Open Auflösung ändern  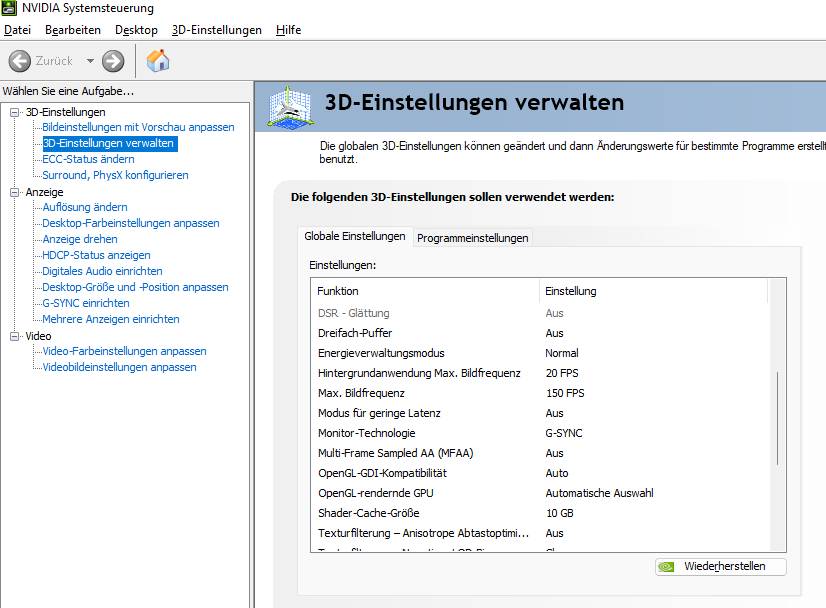point(85,207)
